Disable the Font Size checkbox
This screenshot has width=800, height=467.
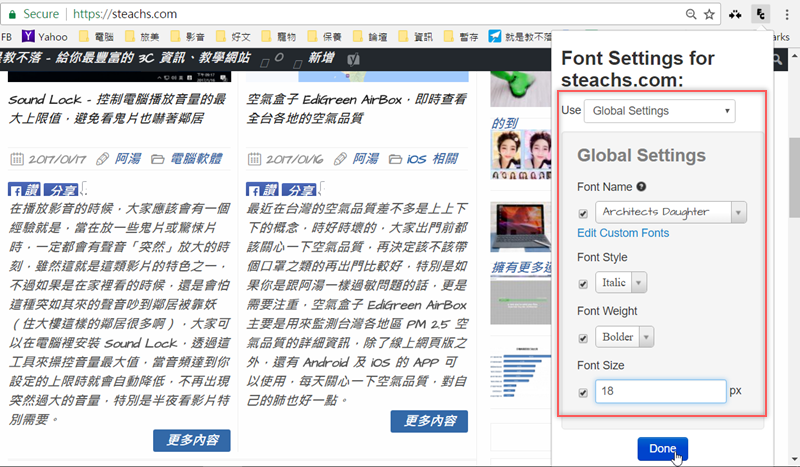[x=584, y=392]
